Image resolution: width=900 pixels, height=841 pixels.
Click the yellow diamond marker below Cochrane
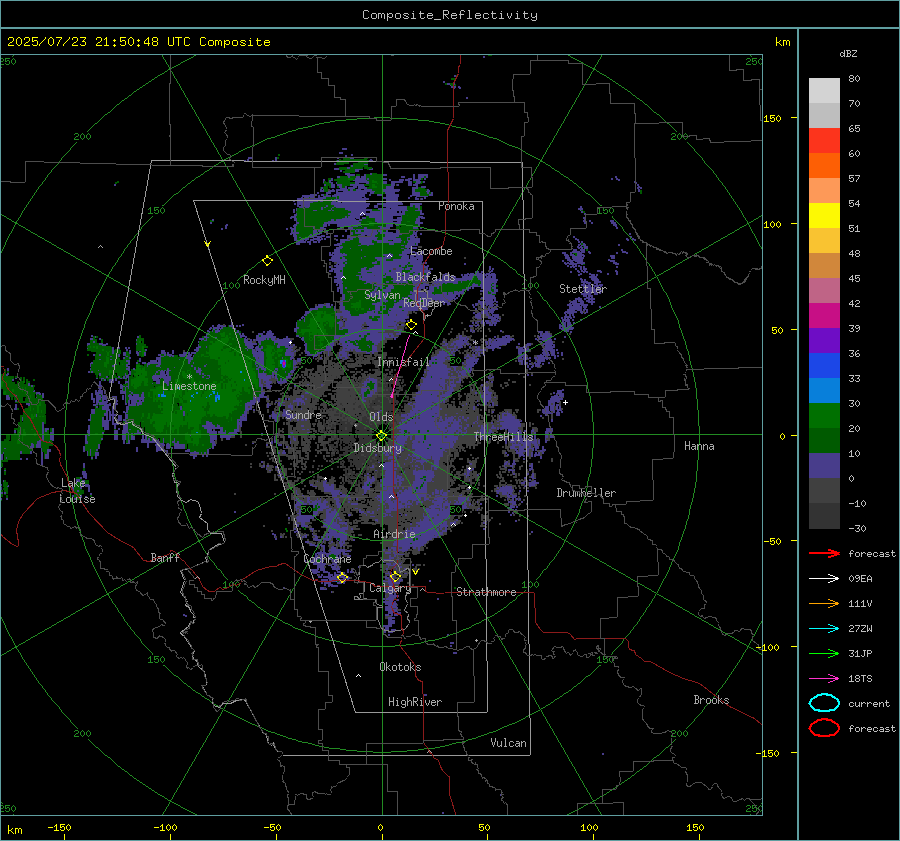click(x=342, y=578)
